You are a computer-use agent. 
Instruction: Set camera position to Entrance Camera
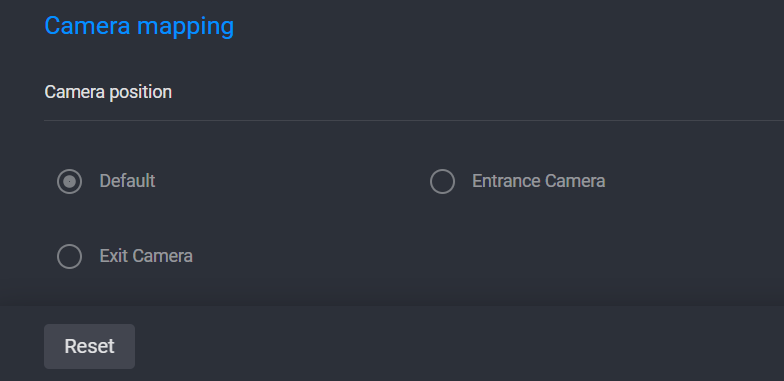click(x=442, y=182)
